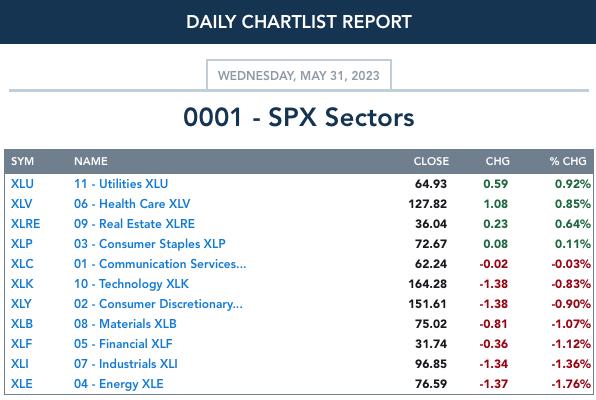Open 09 - Real Estate XLRE chart

(134, 224)
